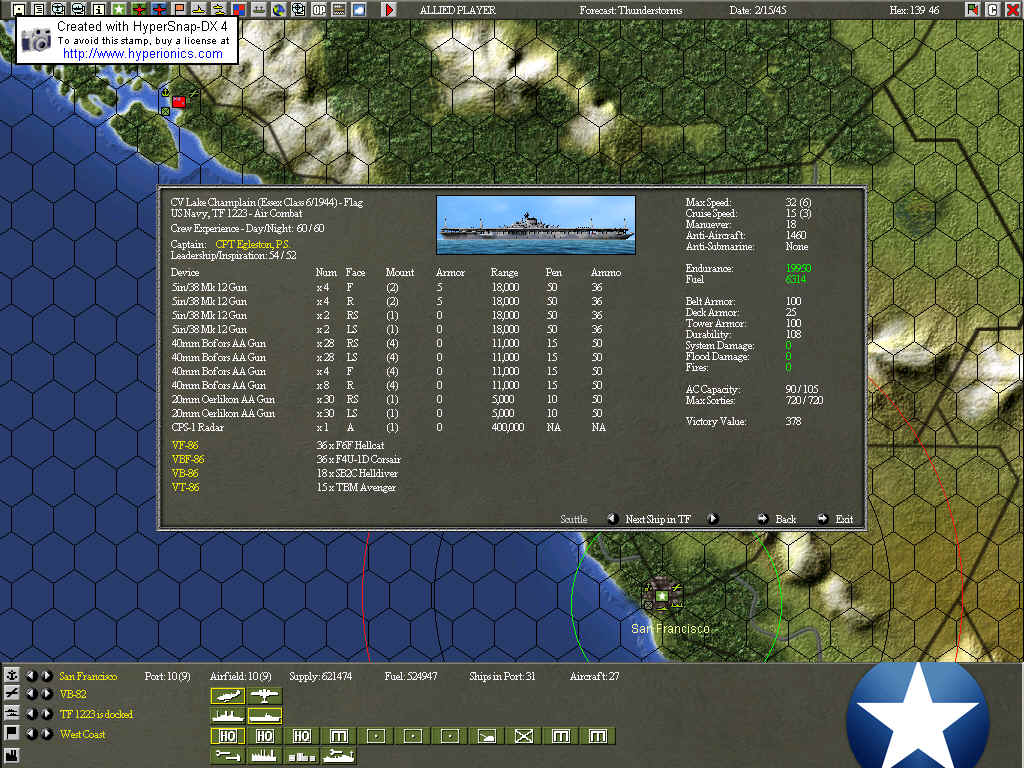Previous command arrow beside West Coast

[x=31, y=733]
